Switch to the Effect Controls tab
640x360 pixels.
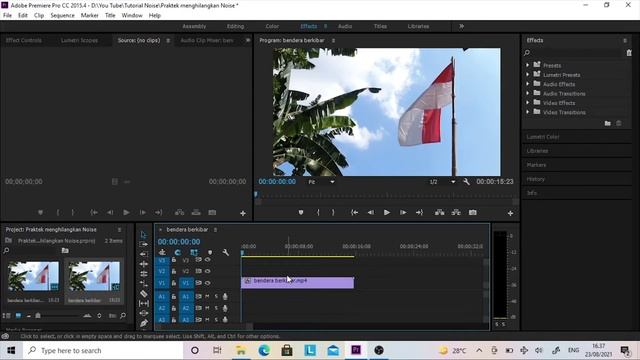click(24, 40)
